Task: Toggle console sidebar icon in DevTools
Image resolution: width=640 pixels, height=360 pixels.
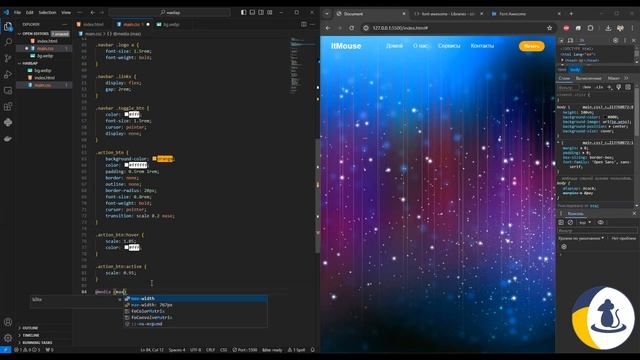Action: point(561,222)
